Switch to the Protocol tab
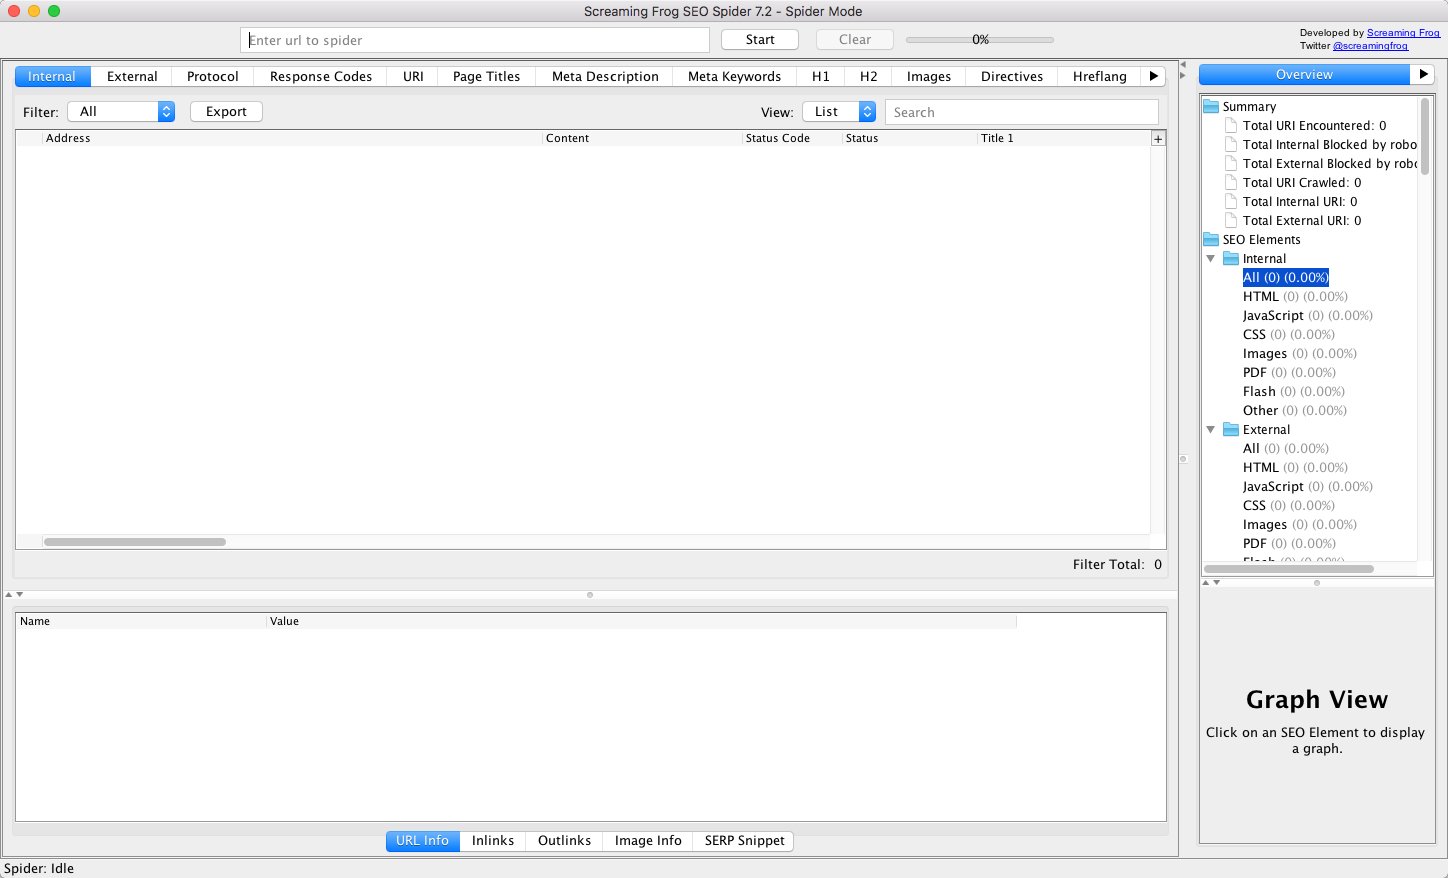The height and width of the screenshot is (878, 1448). click(213, 76)
